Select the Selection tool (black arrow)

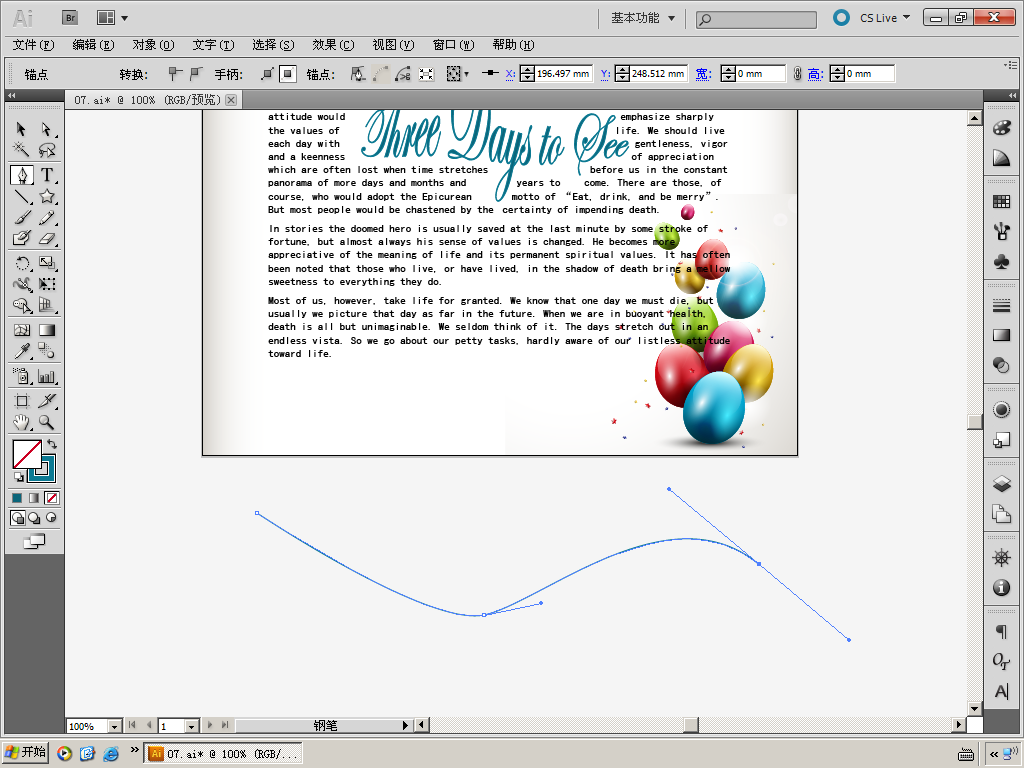click(x=22, y=129)
